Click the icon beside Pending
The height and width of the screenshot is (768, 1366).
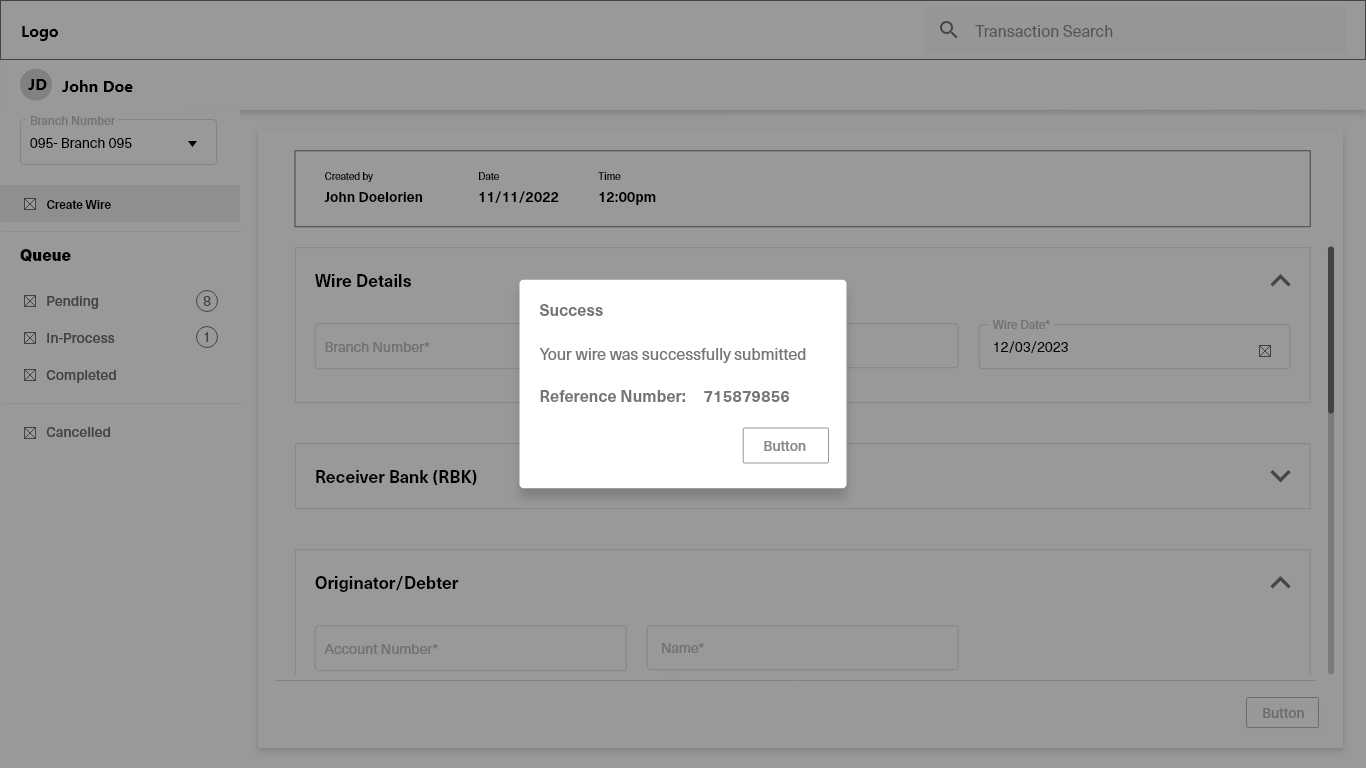30,301
